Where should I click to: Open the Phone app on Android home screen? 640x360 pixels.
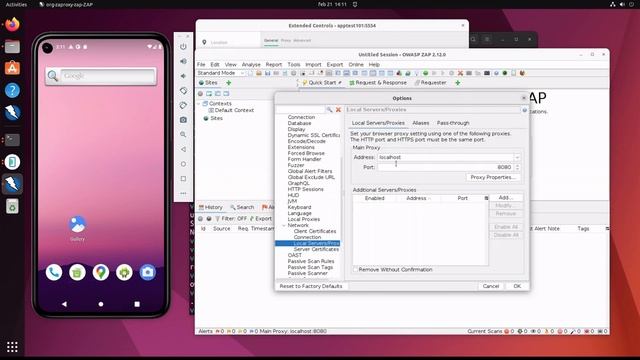[x=54, y=272]
